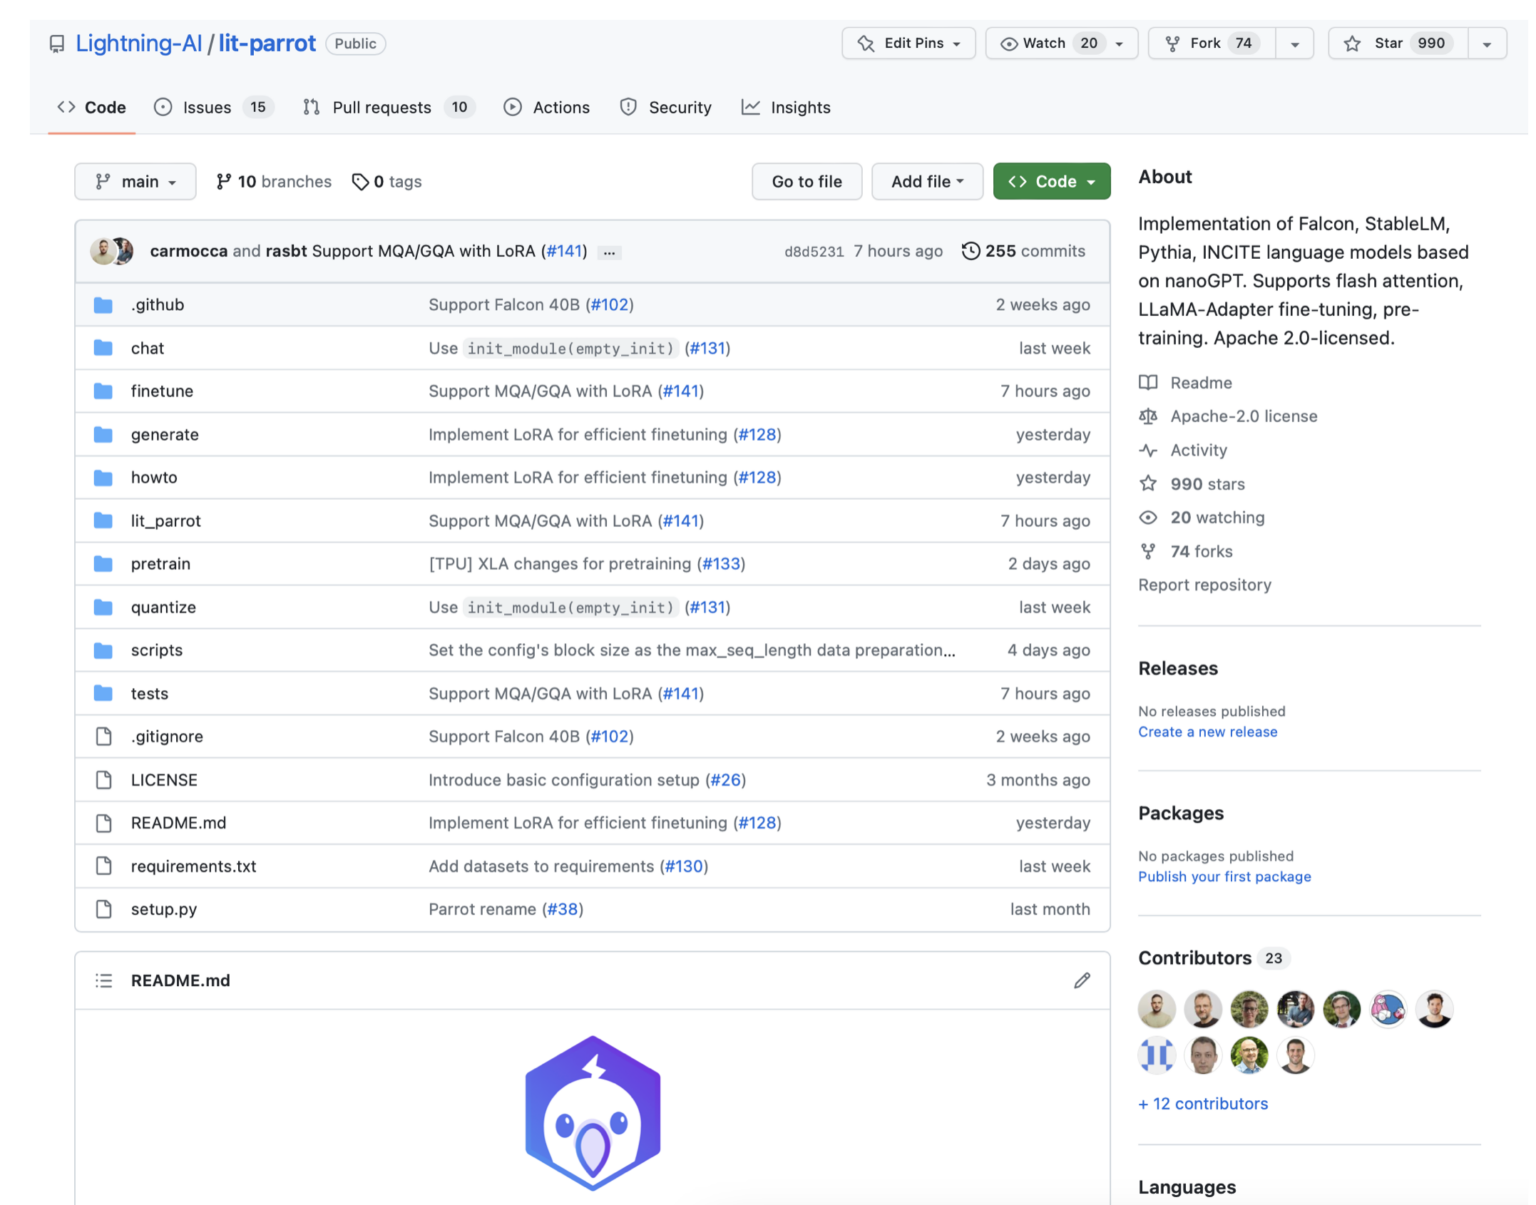This screenshot has height=1205, width=1536.
Task: Click the first contributor avatar
Action: click(x=1156, y=1009)
